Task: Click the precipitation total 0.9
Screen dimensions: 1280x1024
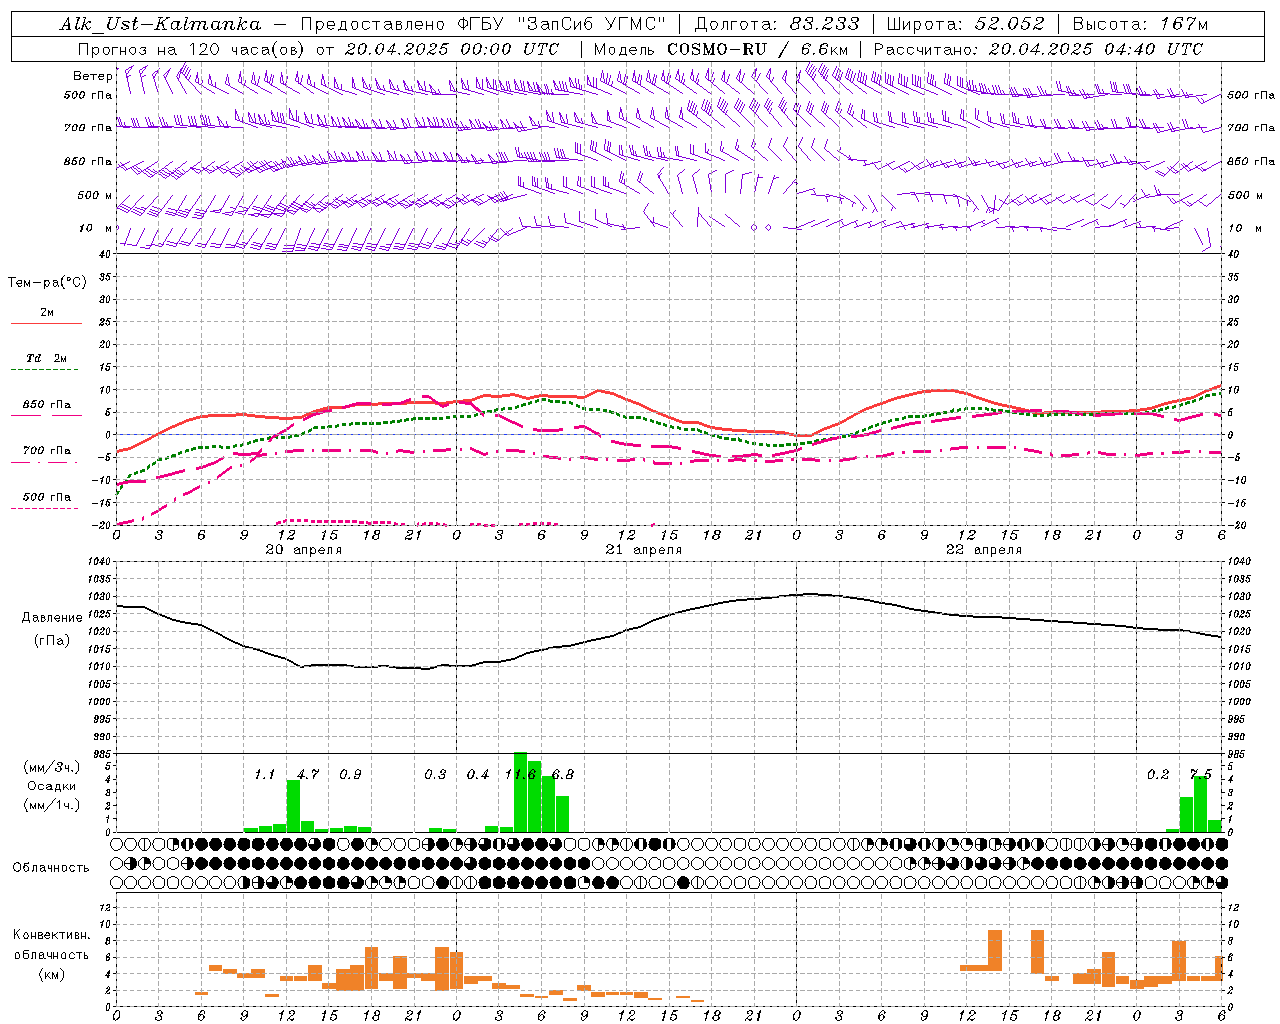Action: 350,775
